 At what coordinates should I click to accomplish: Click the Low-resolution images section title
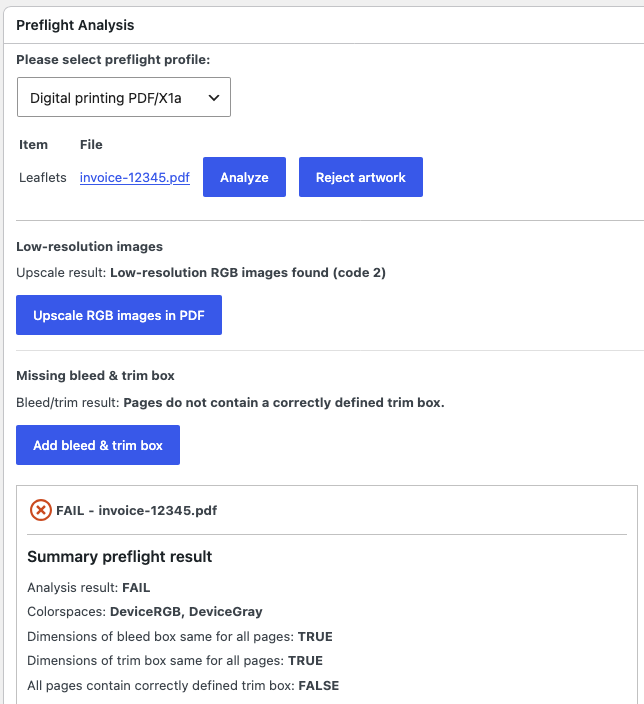click(x=89, y=246)
